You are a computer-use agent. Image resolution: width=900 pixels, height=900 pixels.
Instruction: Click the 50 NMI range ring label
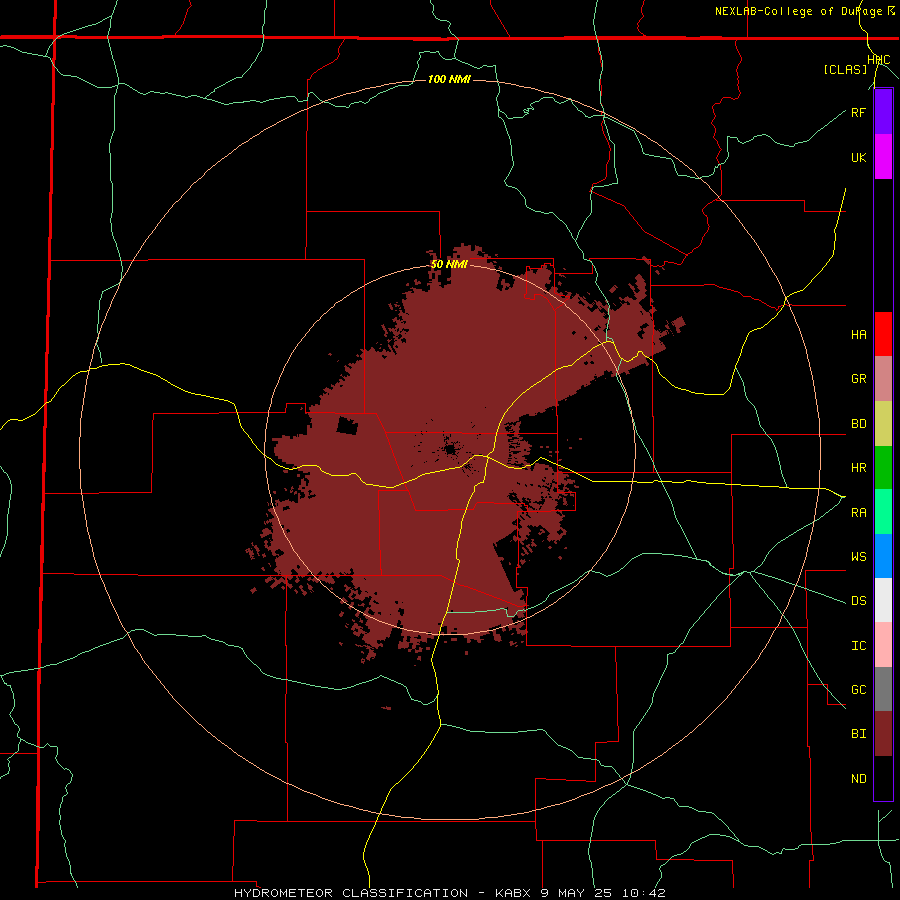click(x=449, y=265)
